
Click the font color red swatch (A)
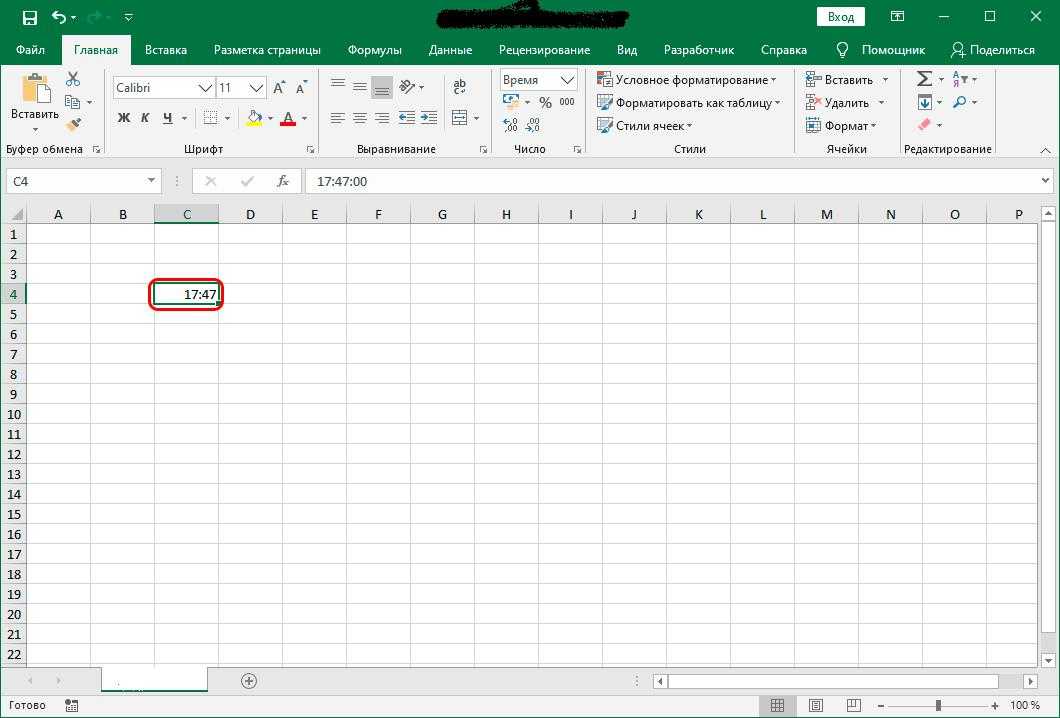pyautogui.click(x=288, y=118)
